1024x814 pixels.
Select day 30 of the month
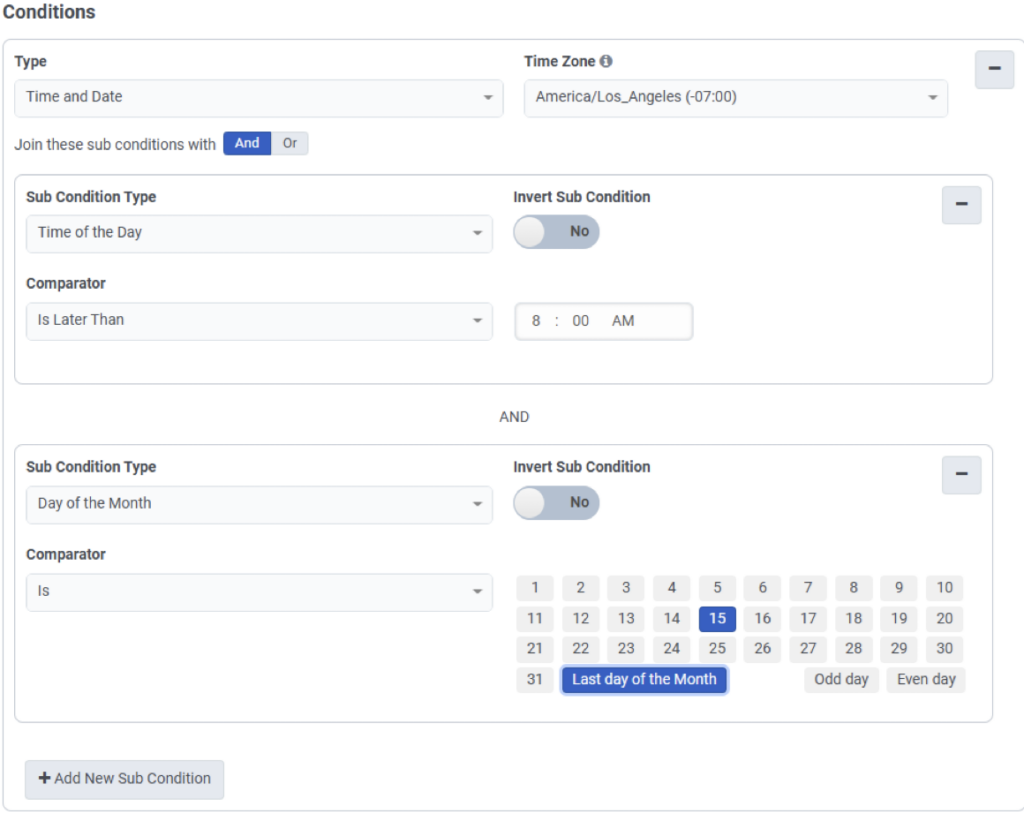(x=944, y=649)
